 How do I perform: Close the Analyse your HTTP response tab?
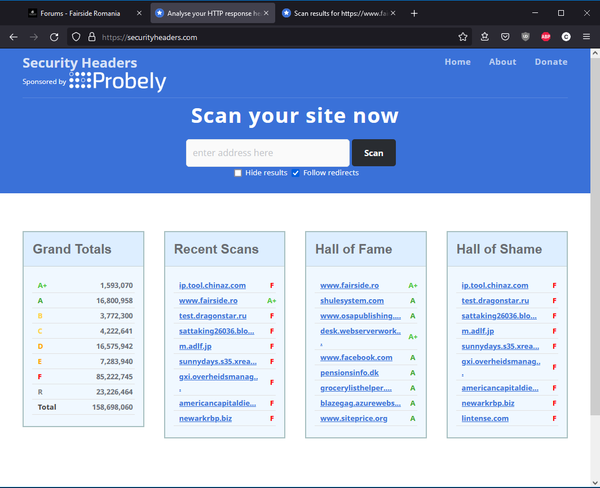coord(266,13)
